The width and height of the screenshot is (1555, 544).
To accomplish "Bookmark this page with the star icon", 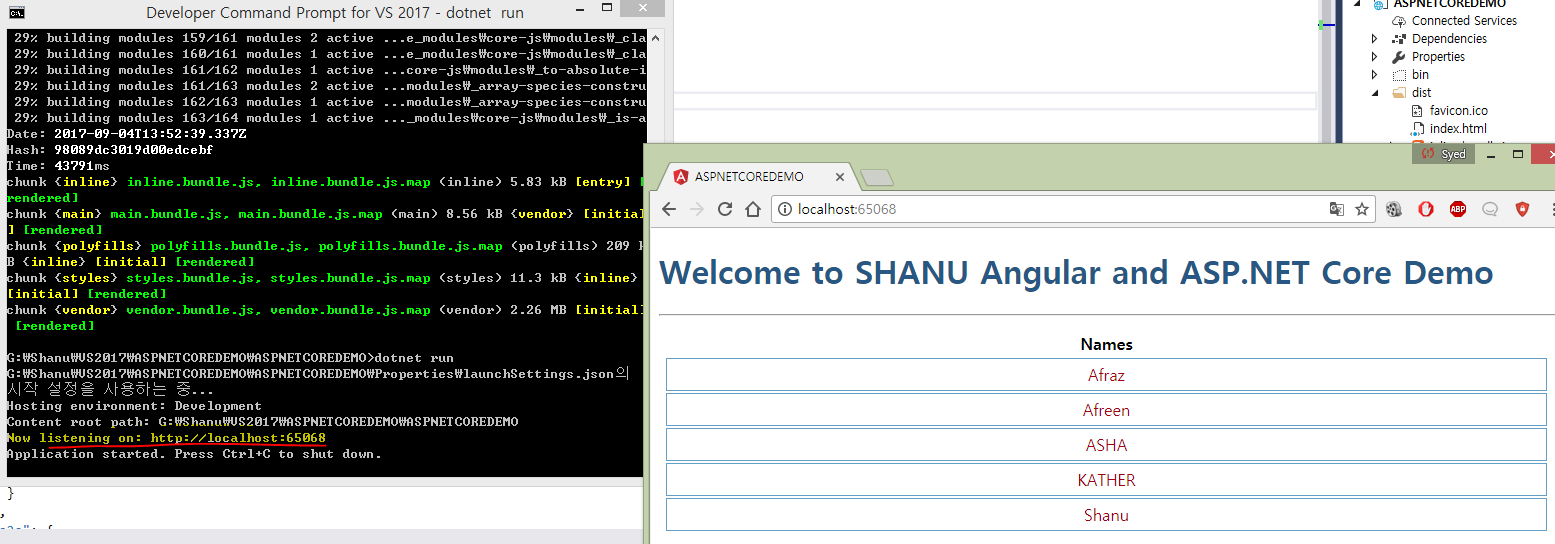I will tap(1362, 209).
